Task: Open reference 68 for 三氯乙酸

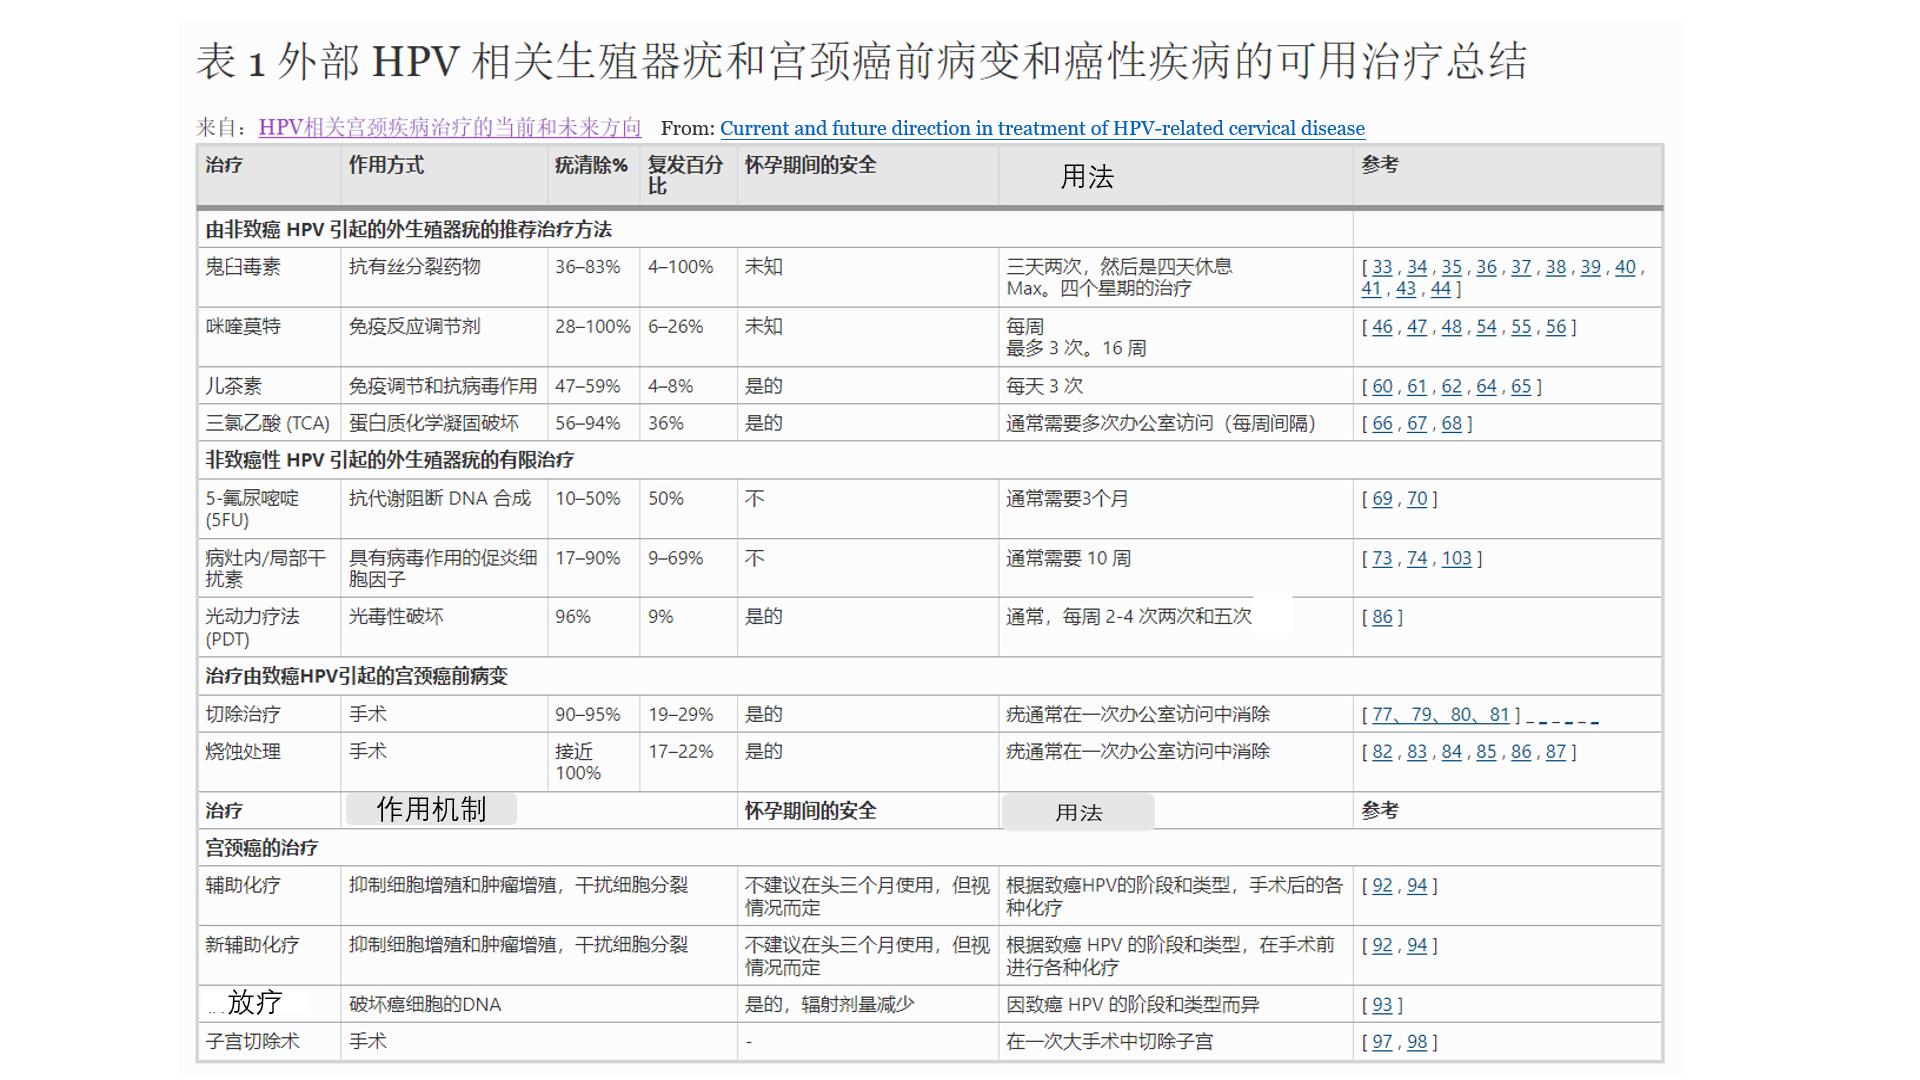Action: point(1450,423)
